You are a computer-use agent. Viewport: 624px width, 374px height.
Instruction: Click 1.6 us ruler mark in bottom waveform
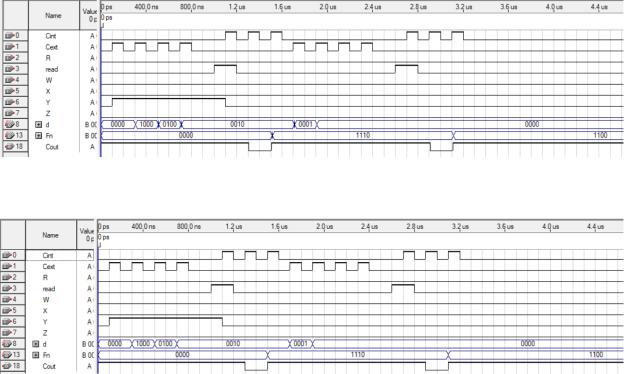[279, 226]
